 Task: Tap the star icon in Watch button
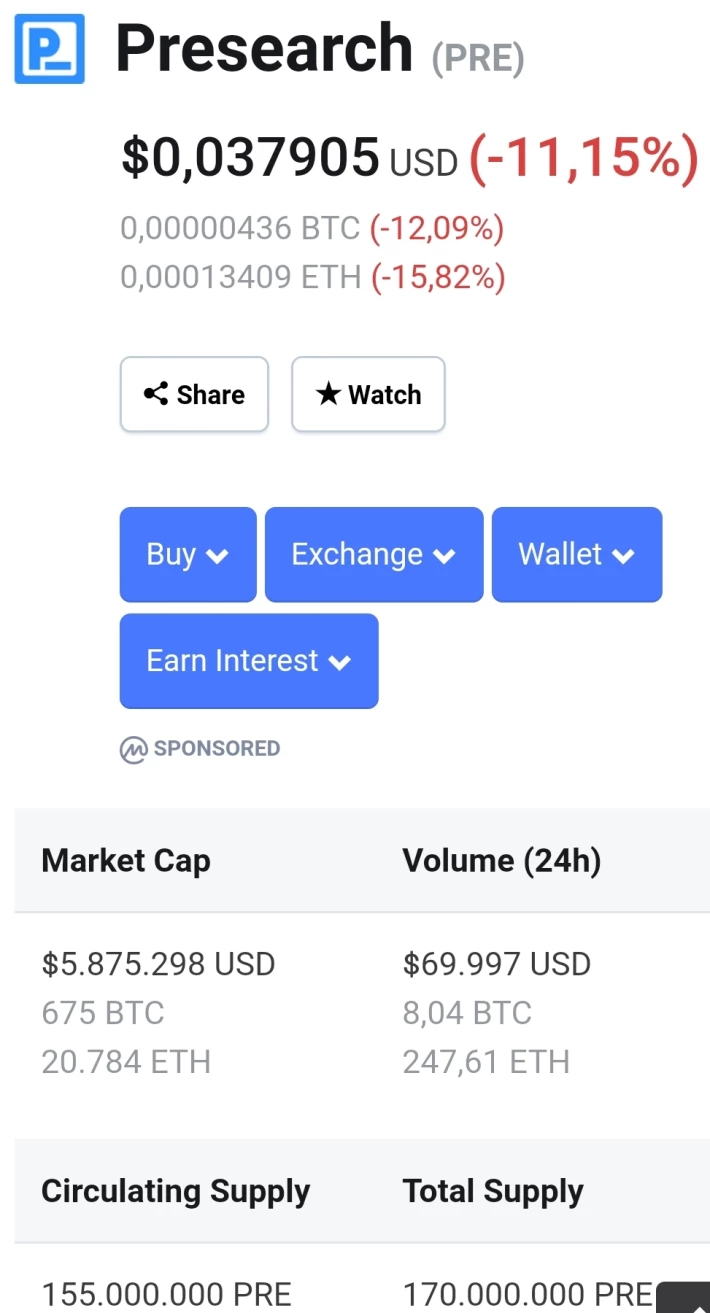(x=328, y=394)
